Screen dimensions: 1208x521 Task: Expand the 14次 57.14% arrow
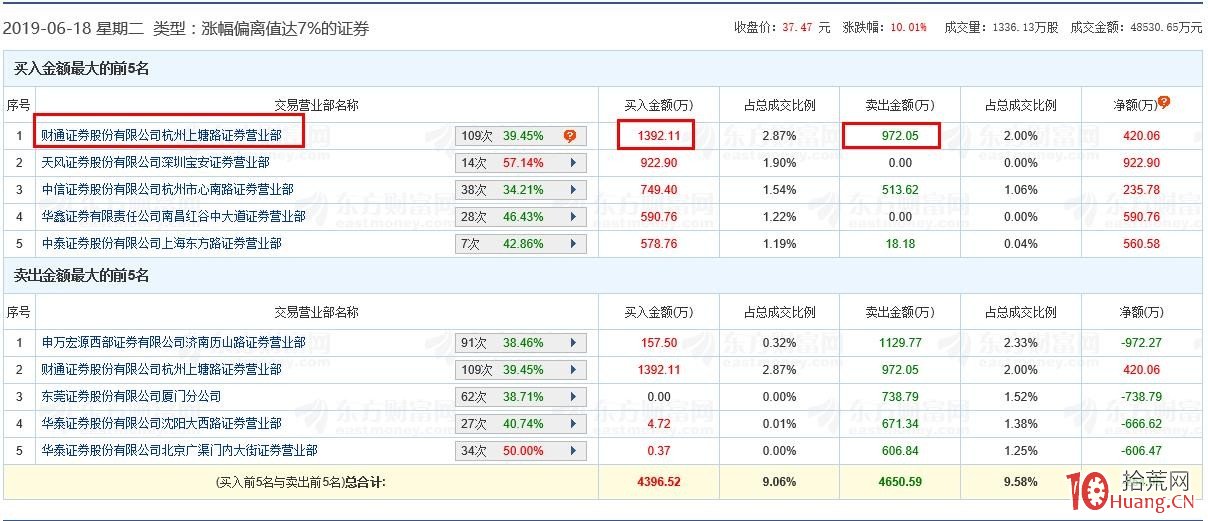click(x=573, y=163)
